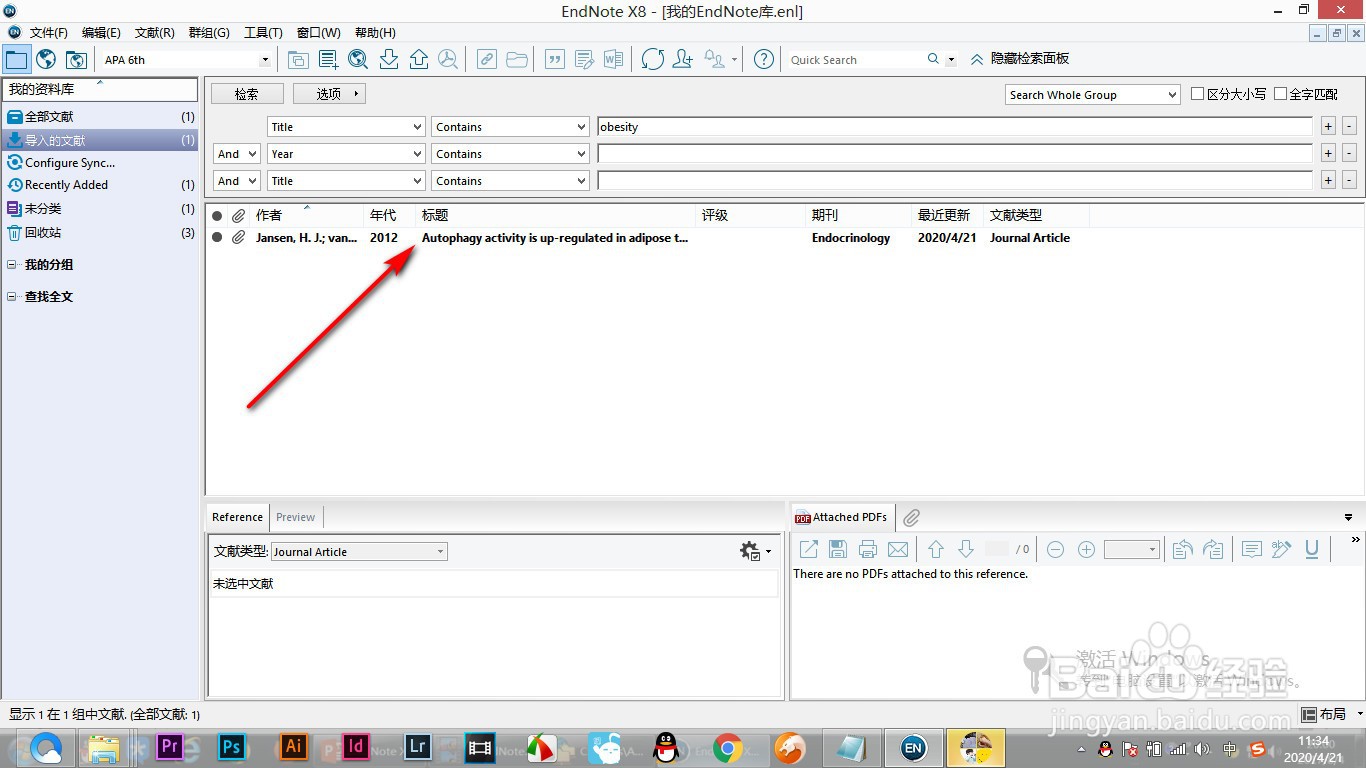Screen dimensions: 1366x768
Task: Click the Sync Library icon
Action: point(653,59)
